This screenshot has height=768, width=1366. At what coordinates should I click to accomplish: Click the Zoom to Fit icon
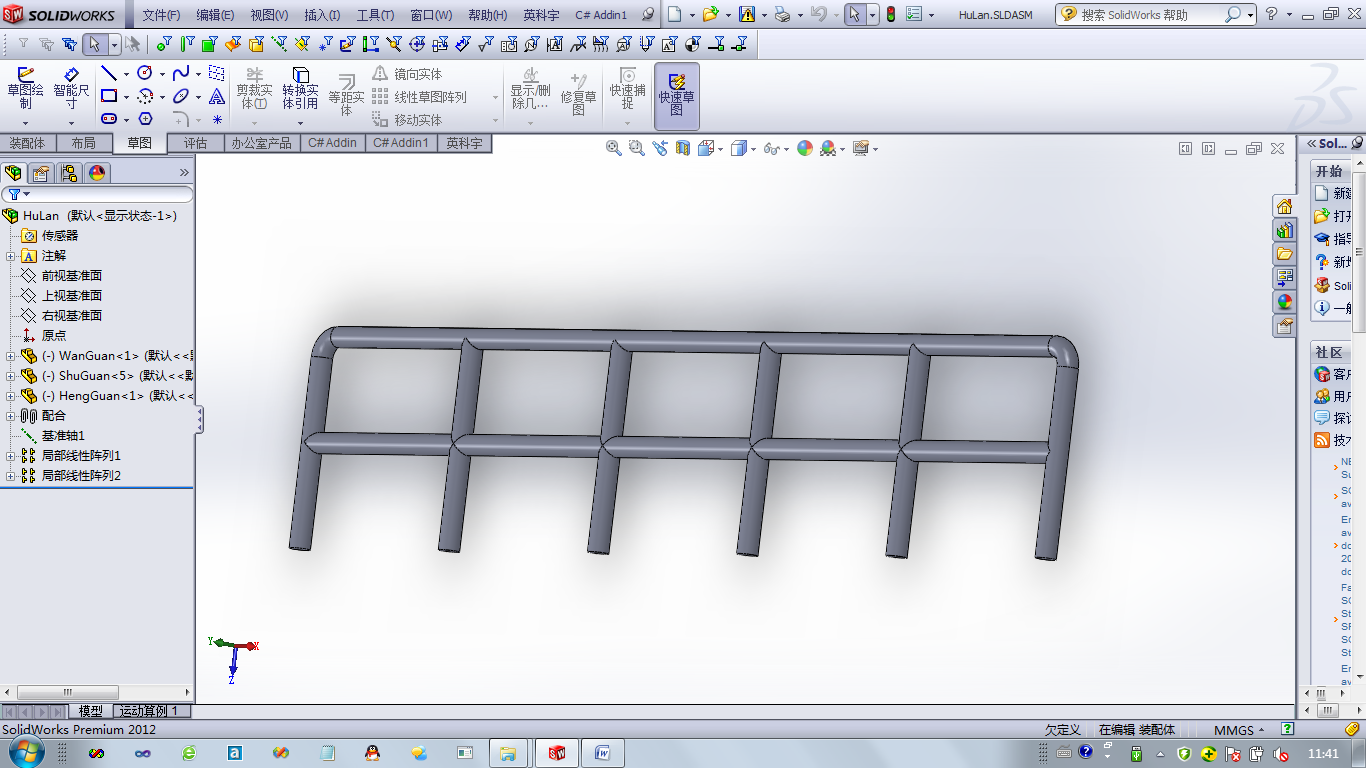click(x=614, y=148)
